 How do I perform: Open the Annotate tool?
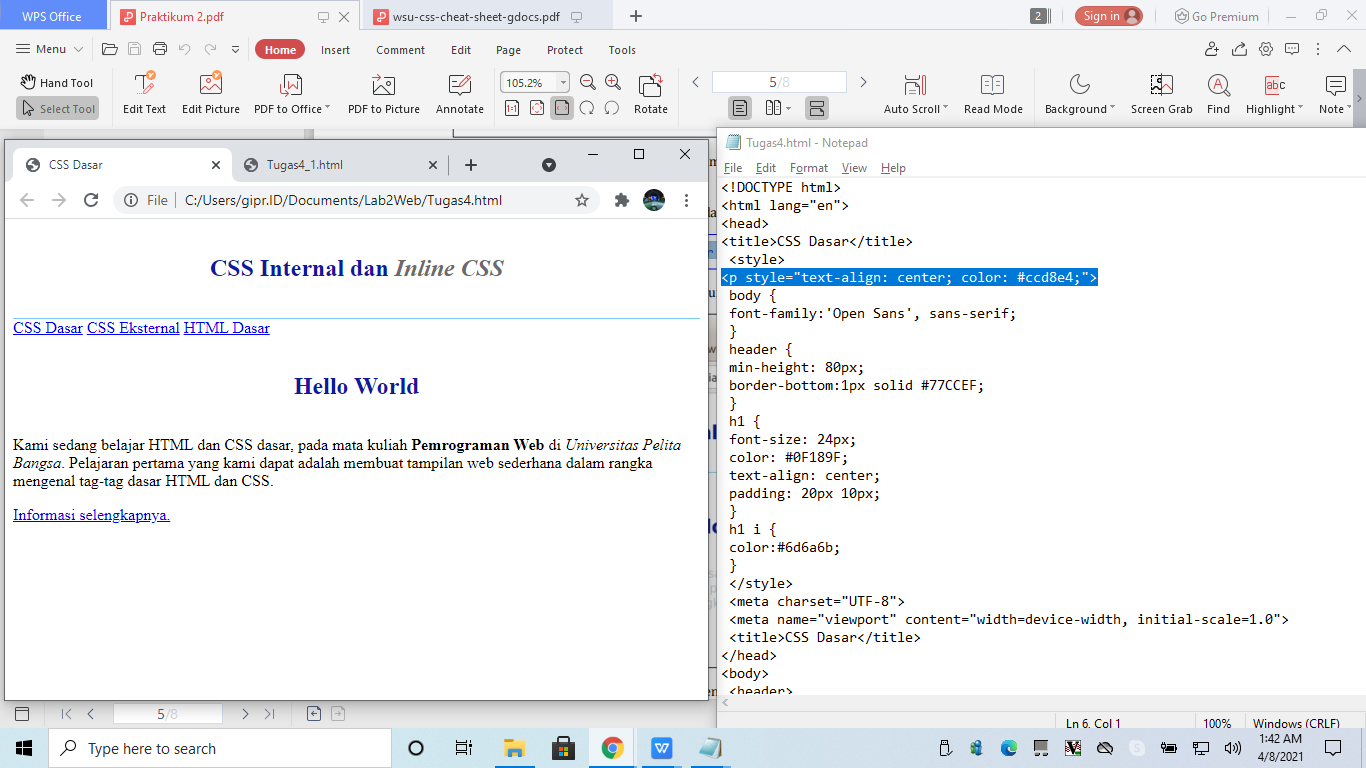click(x=459, y=93)
